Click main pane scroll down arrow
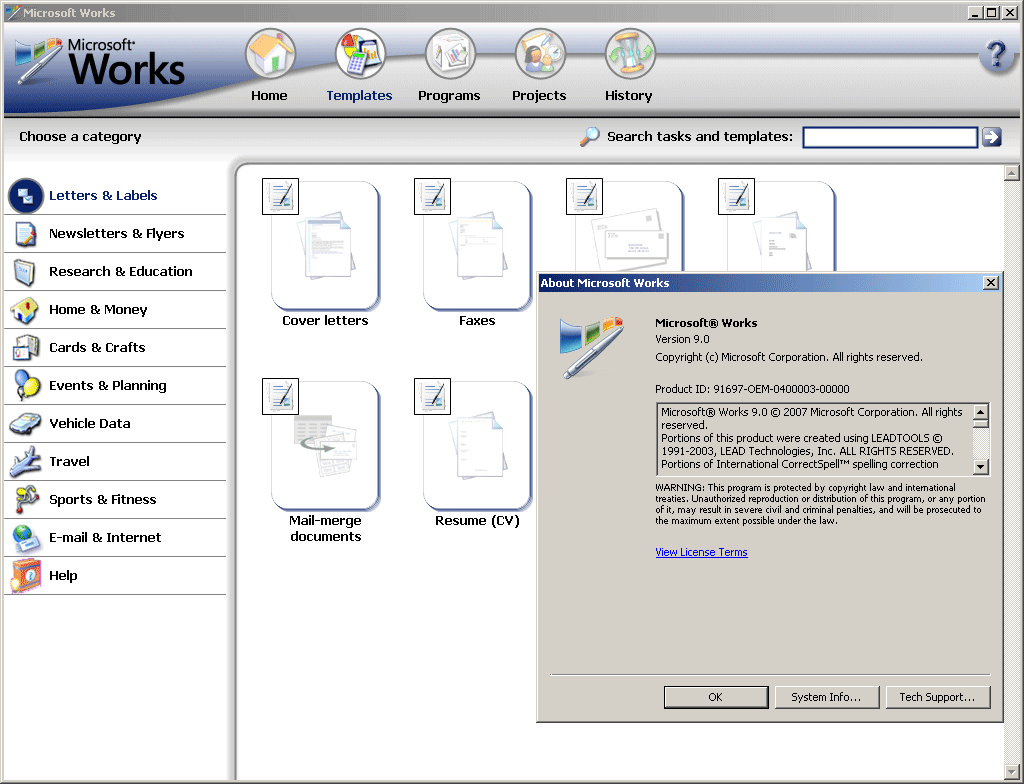The width and height of the screenshot is (1024, 784). pyautogui.click(x=1012, y=772)
